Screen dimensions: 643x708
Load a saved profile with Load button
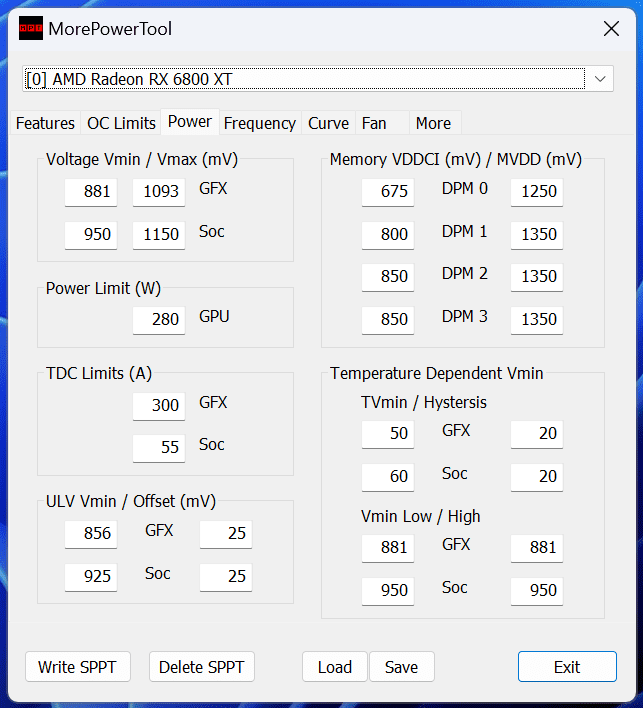[x=335, y=667]
